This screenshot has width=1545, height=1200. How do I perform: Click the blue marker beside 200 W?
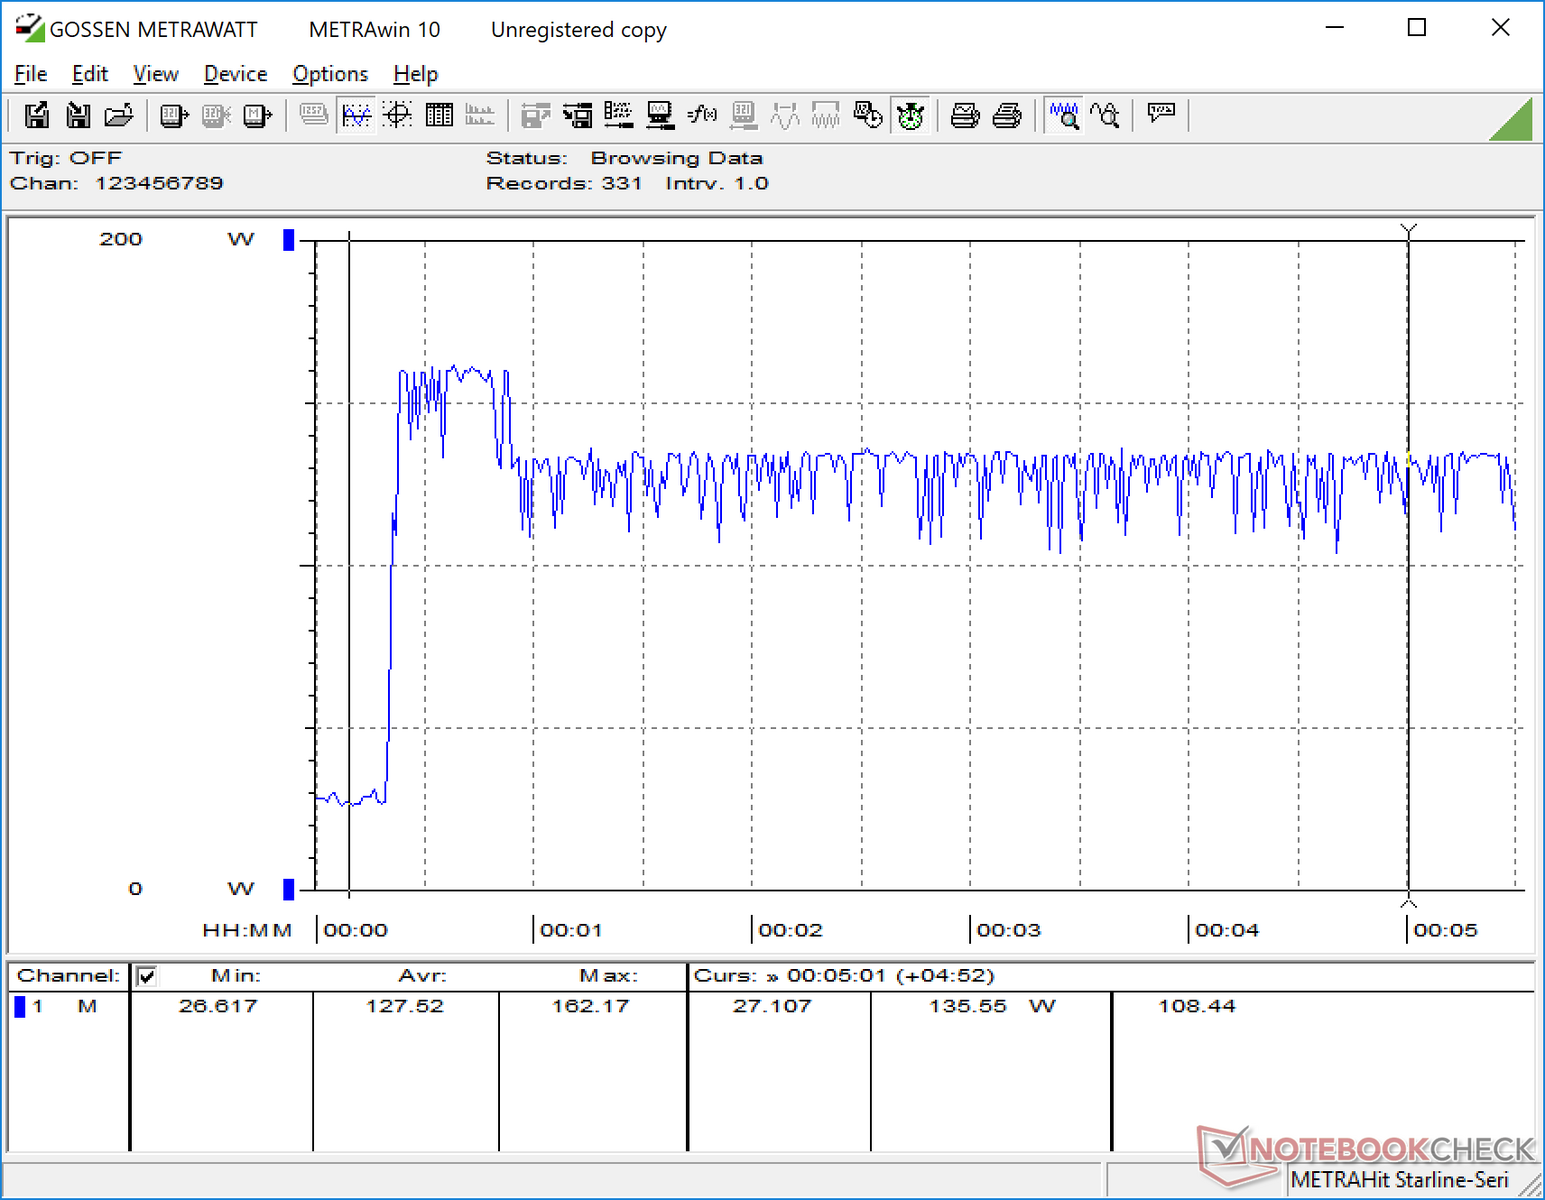tap(289, 240)
